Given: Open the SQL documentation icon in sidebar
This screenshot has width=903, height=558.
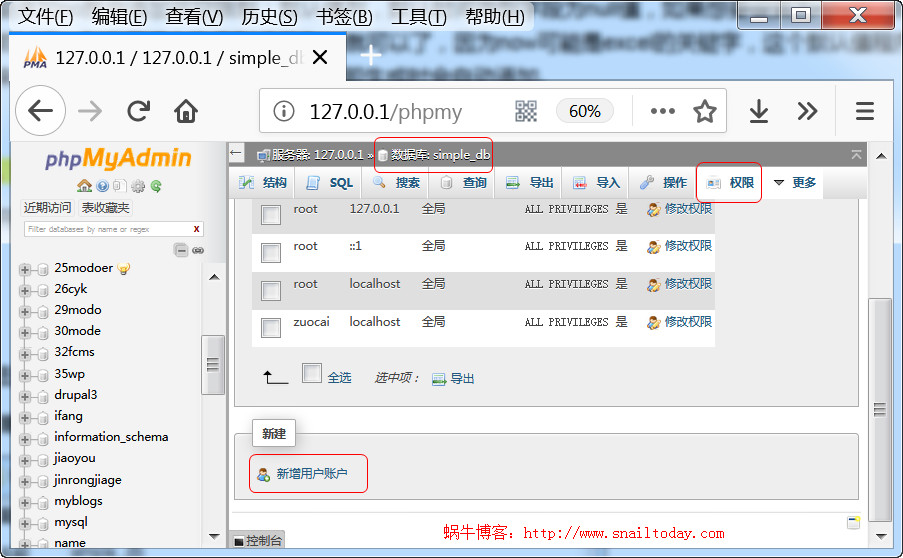Looking at the screenshot, I should point(120,185).
